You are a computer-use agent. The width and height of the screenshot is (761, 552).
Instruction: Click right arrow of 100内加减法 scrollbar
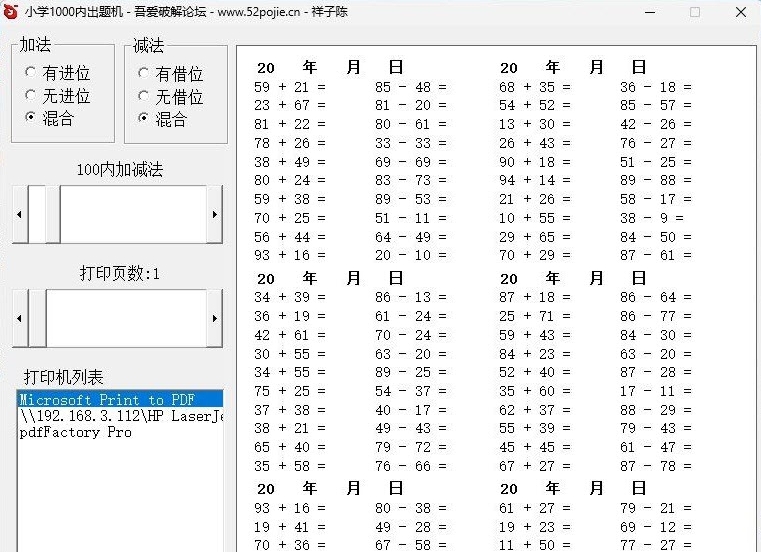pos(215,214)
